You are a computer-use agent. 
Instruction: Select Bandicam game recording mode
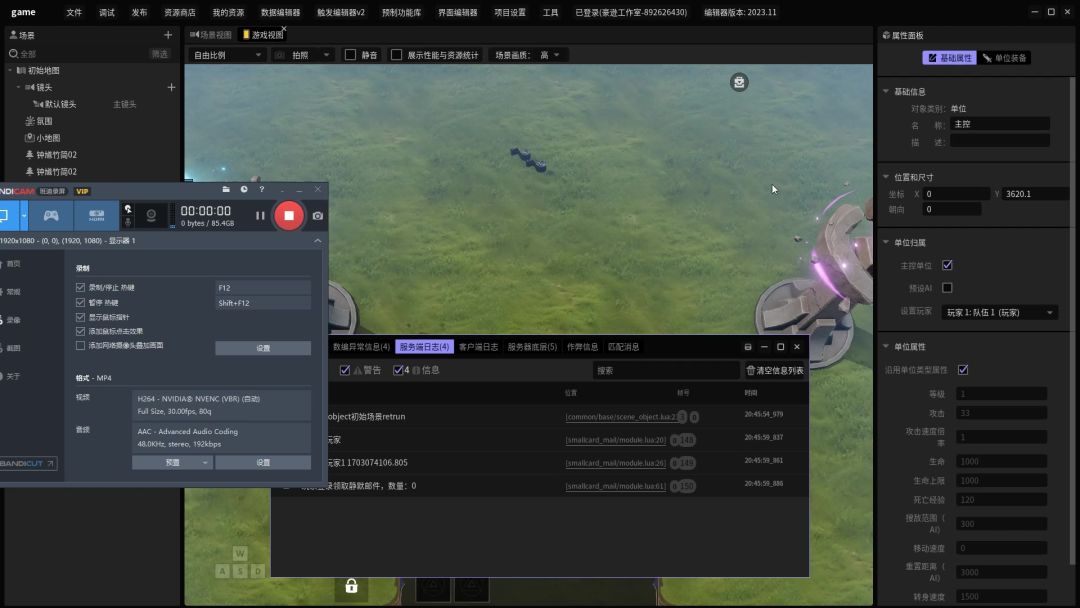click(50, 215)
